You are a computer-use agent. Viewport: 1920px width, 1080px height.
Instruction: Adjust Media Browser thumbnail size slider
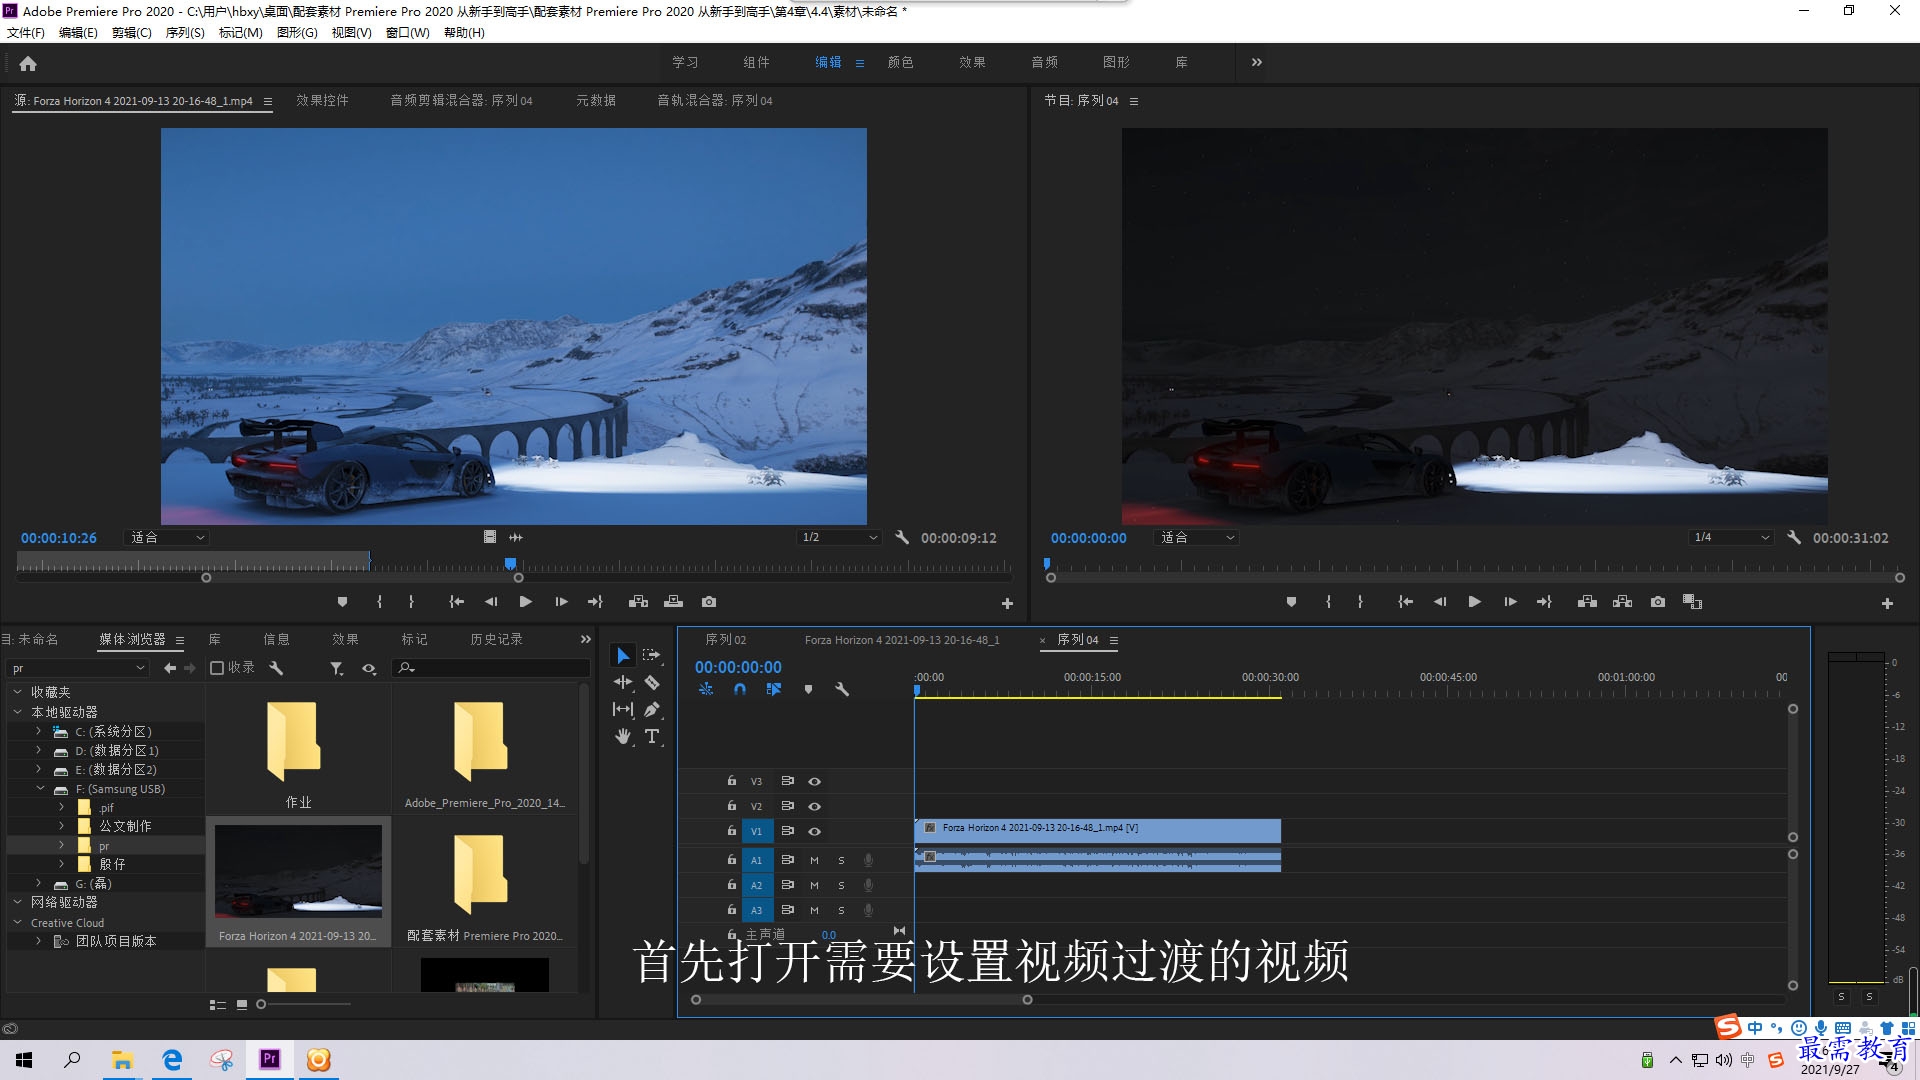[x=261, y=1004]
